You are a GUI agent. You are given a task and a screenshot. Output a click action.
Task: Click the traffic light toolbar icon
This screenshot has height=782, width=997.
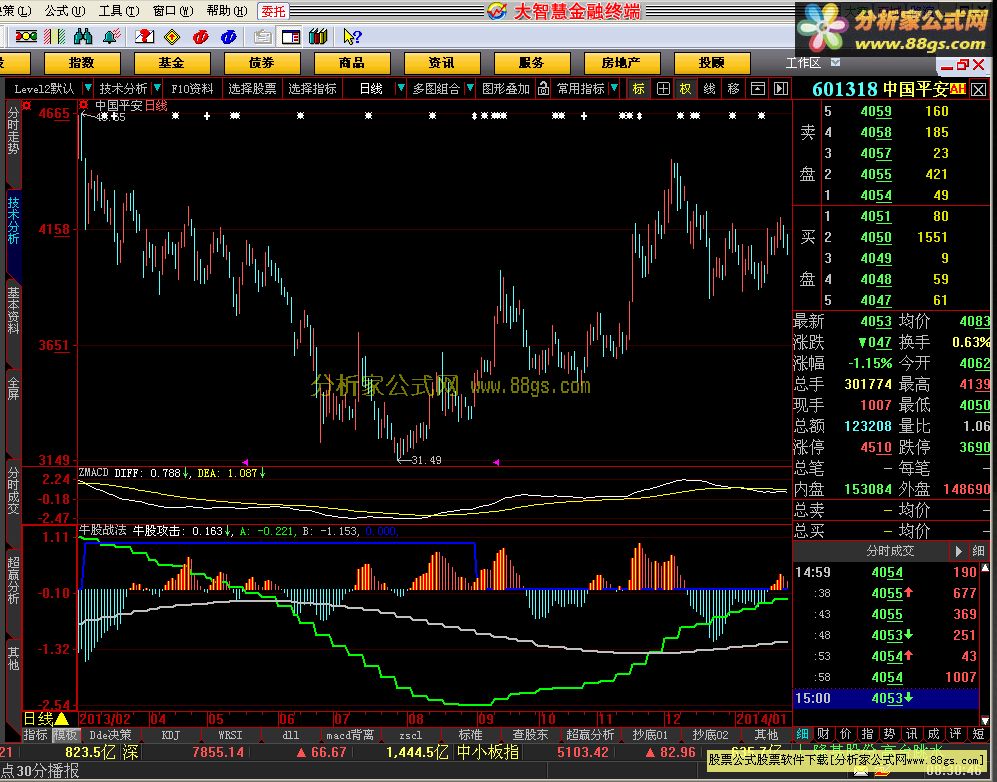click(26, 37)
